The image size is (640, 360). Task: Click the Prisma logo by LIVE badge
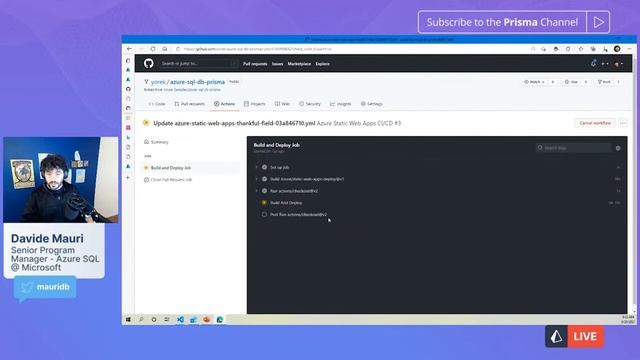pos(556,336)
